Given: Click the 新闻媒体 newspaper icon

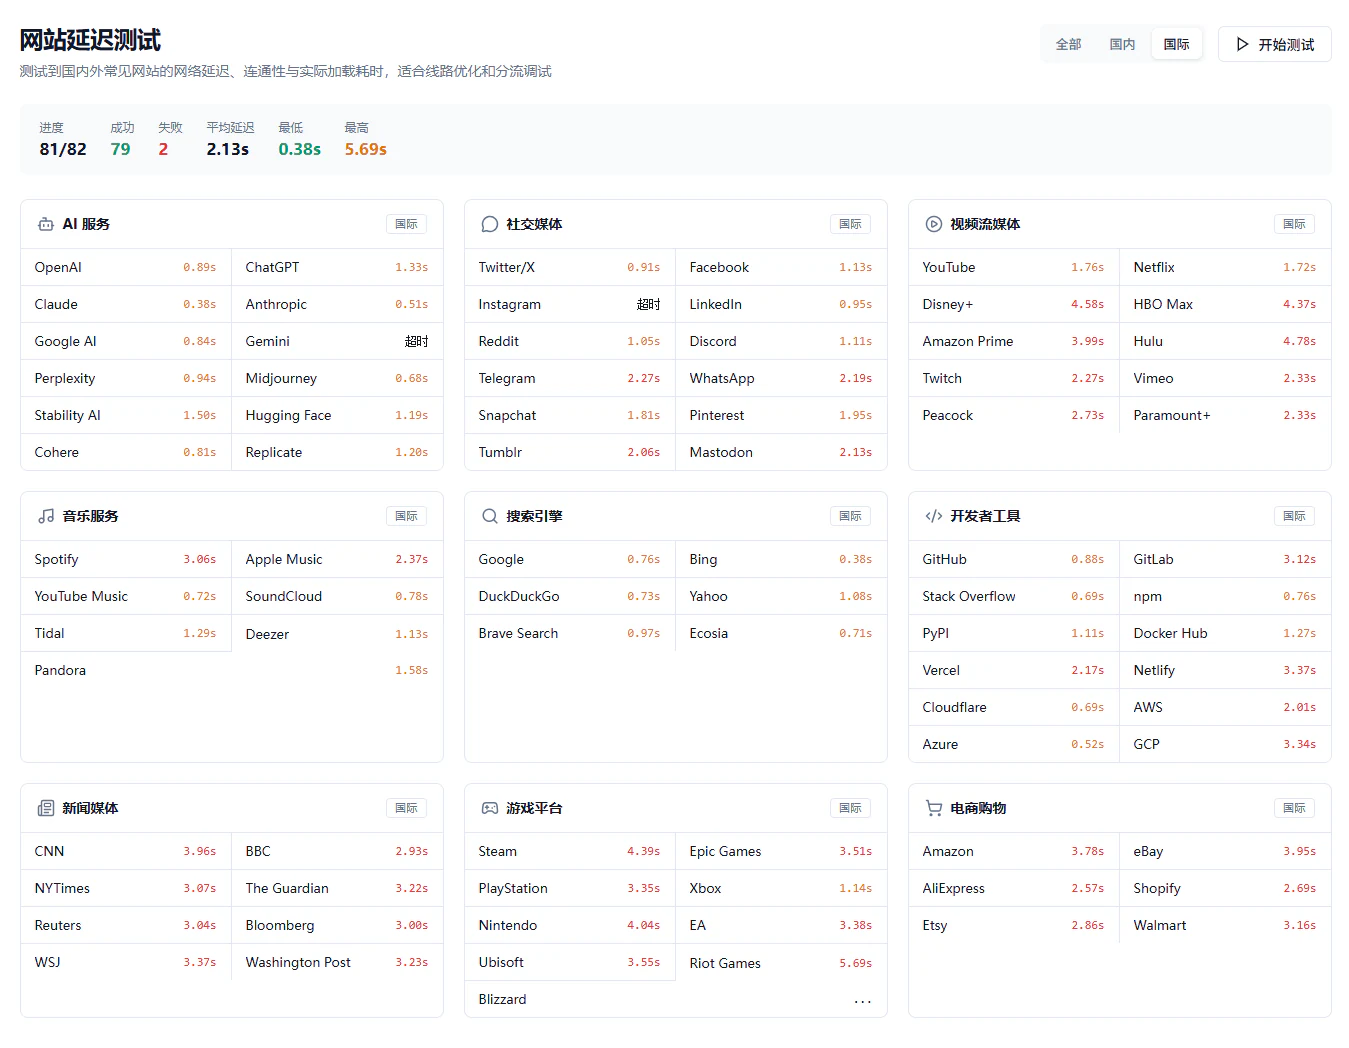Looking at the screenshot, I should point(46,808).
